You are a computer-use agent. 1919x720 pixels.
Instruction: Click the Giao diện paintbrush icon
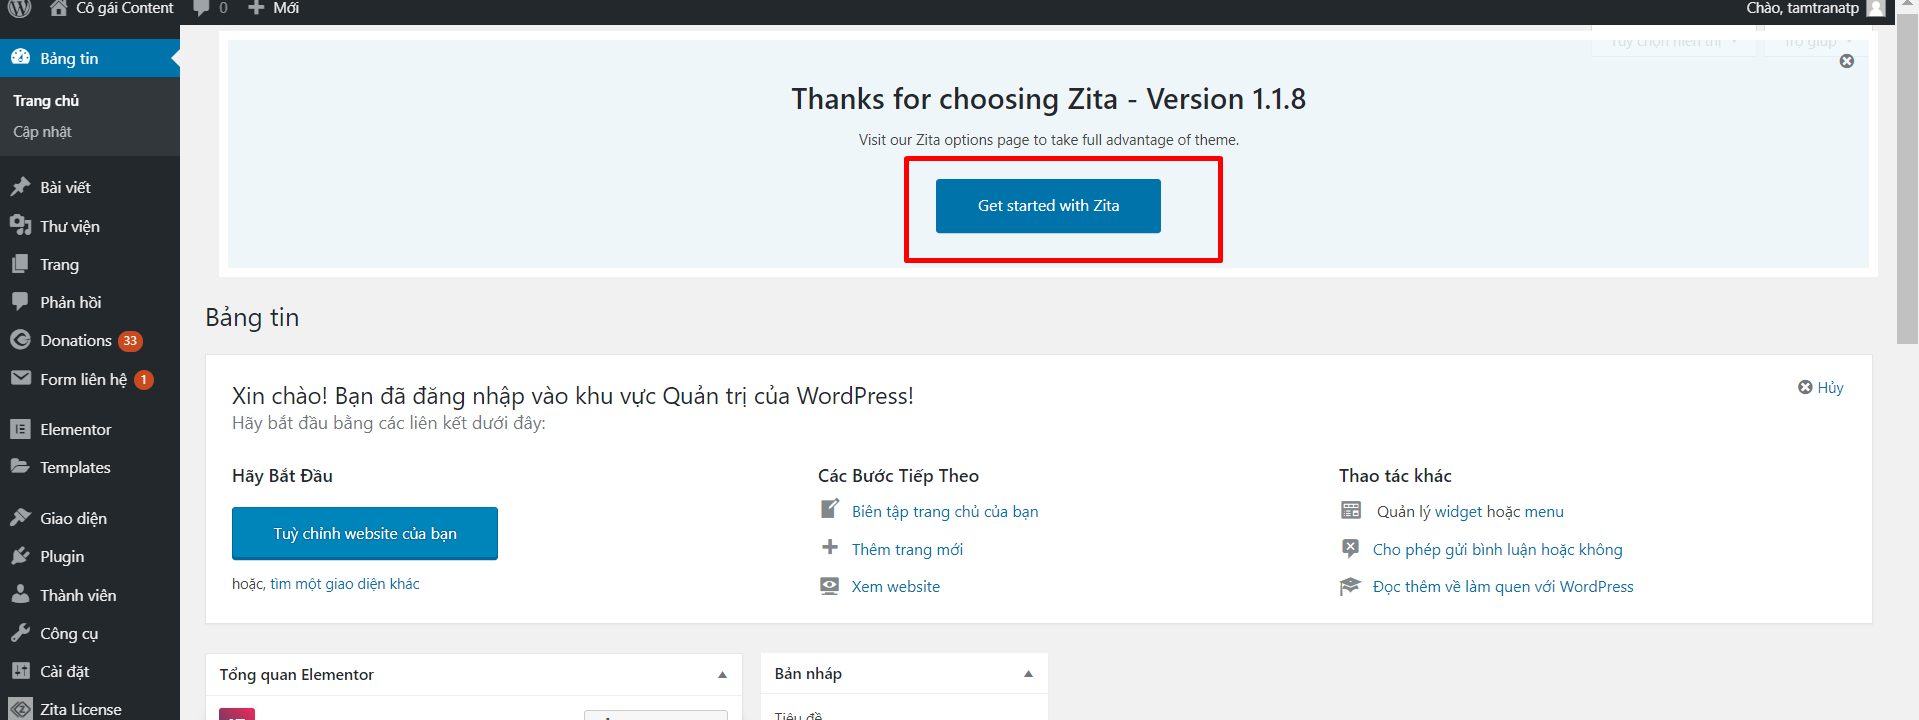pos(20,517)
